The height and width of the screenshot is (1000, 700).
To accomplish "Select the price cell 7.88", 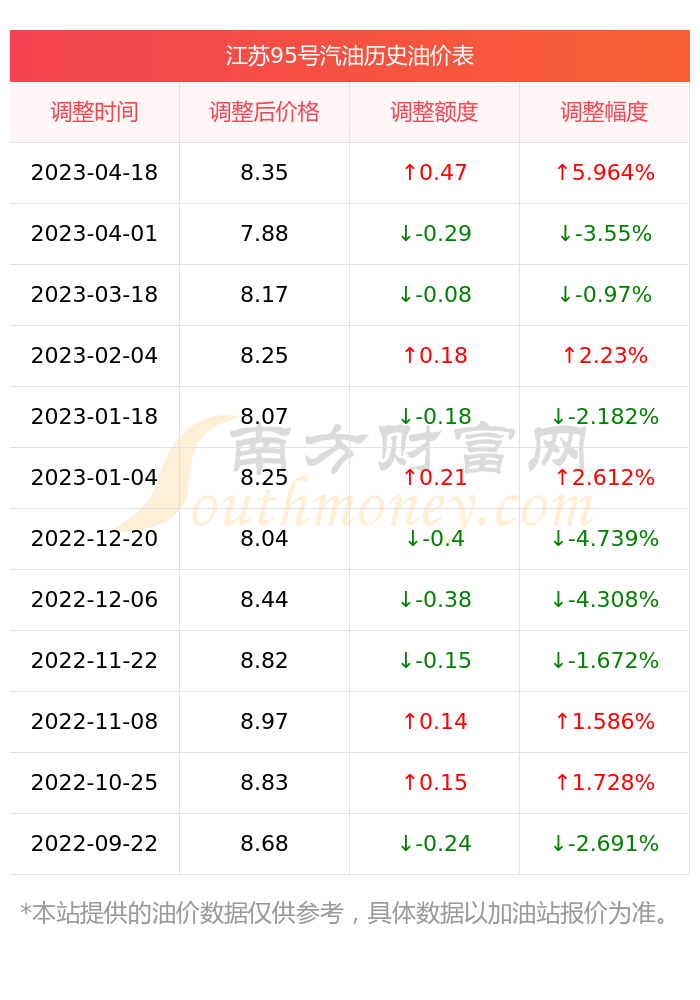I will 264,233.
